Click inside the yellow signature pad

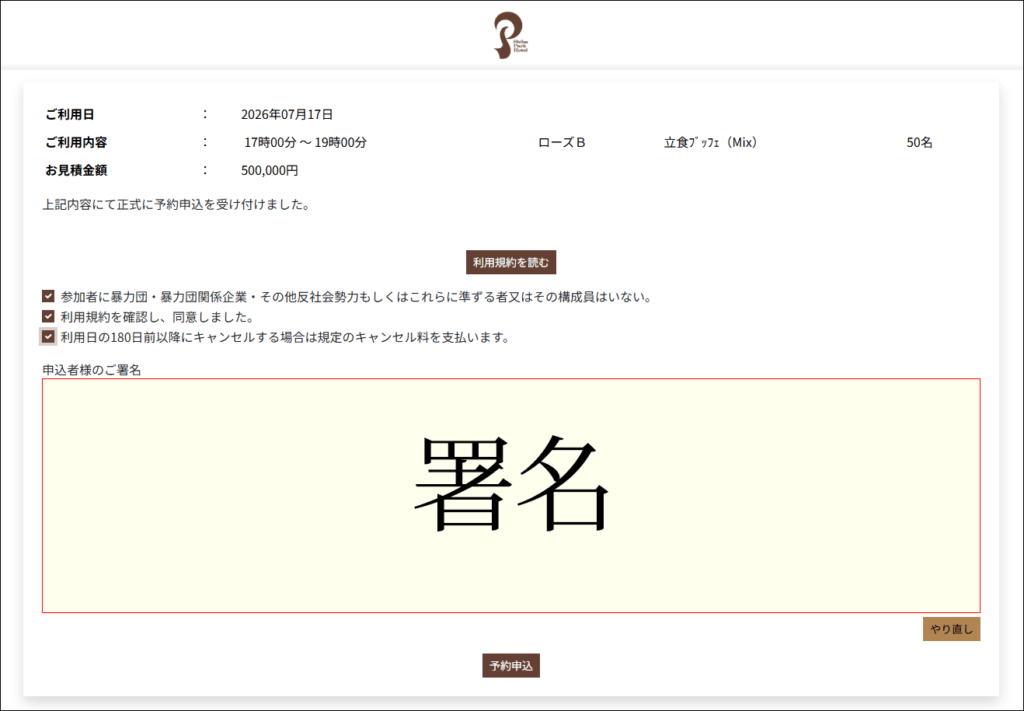[x=511, y=495]
